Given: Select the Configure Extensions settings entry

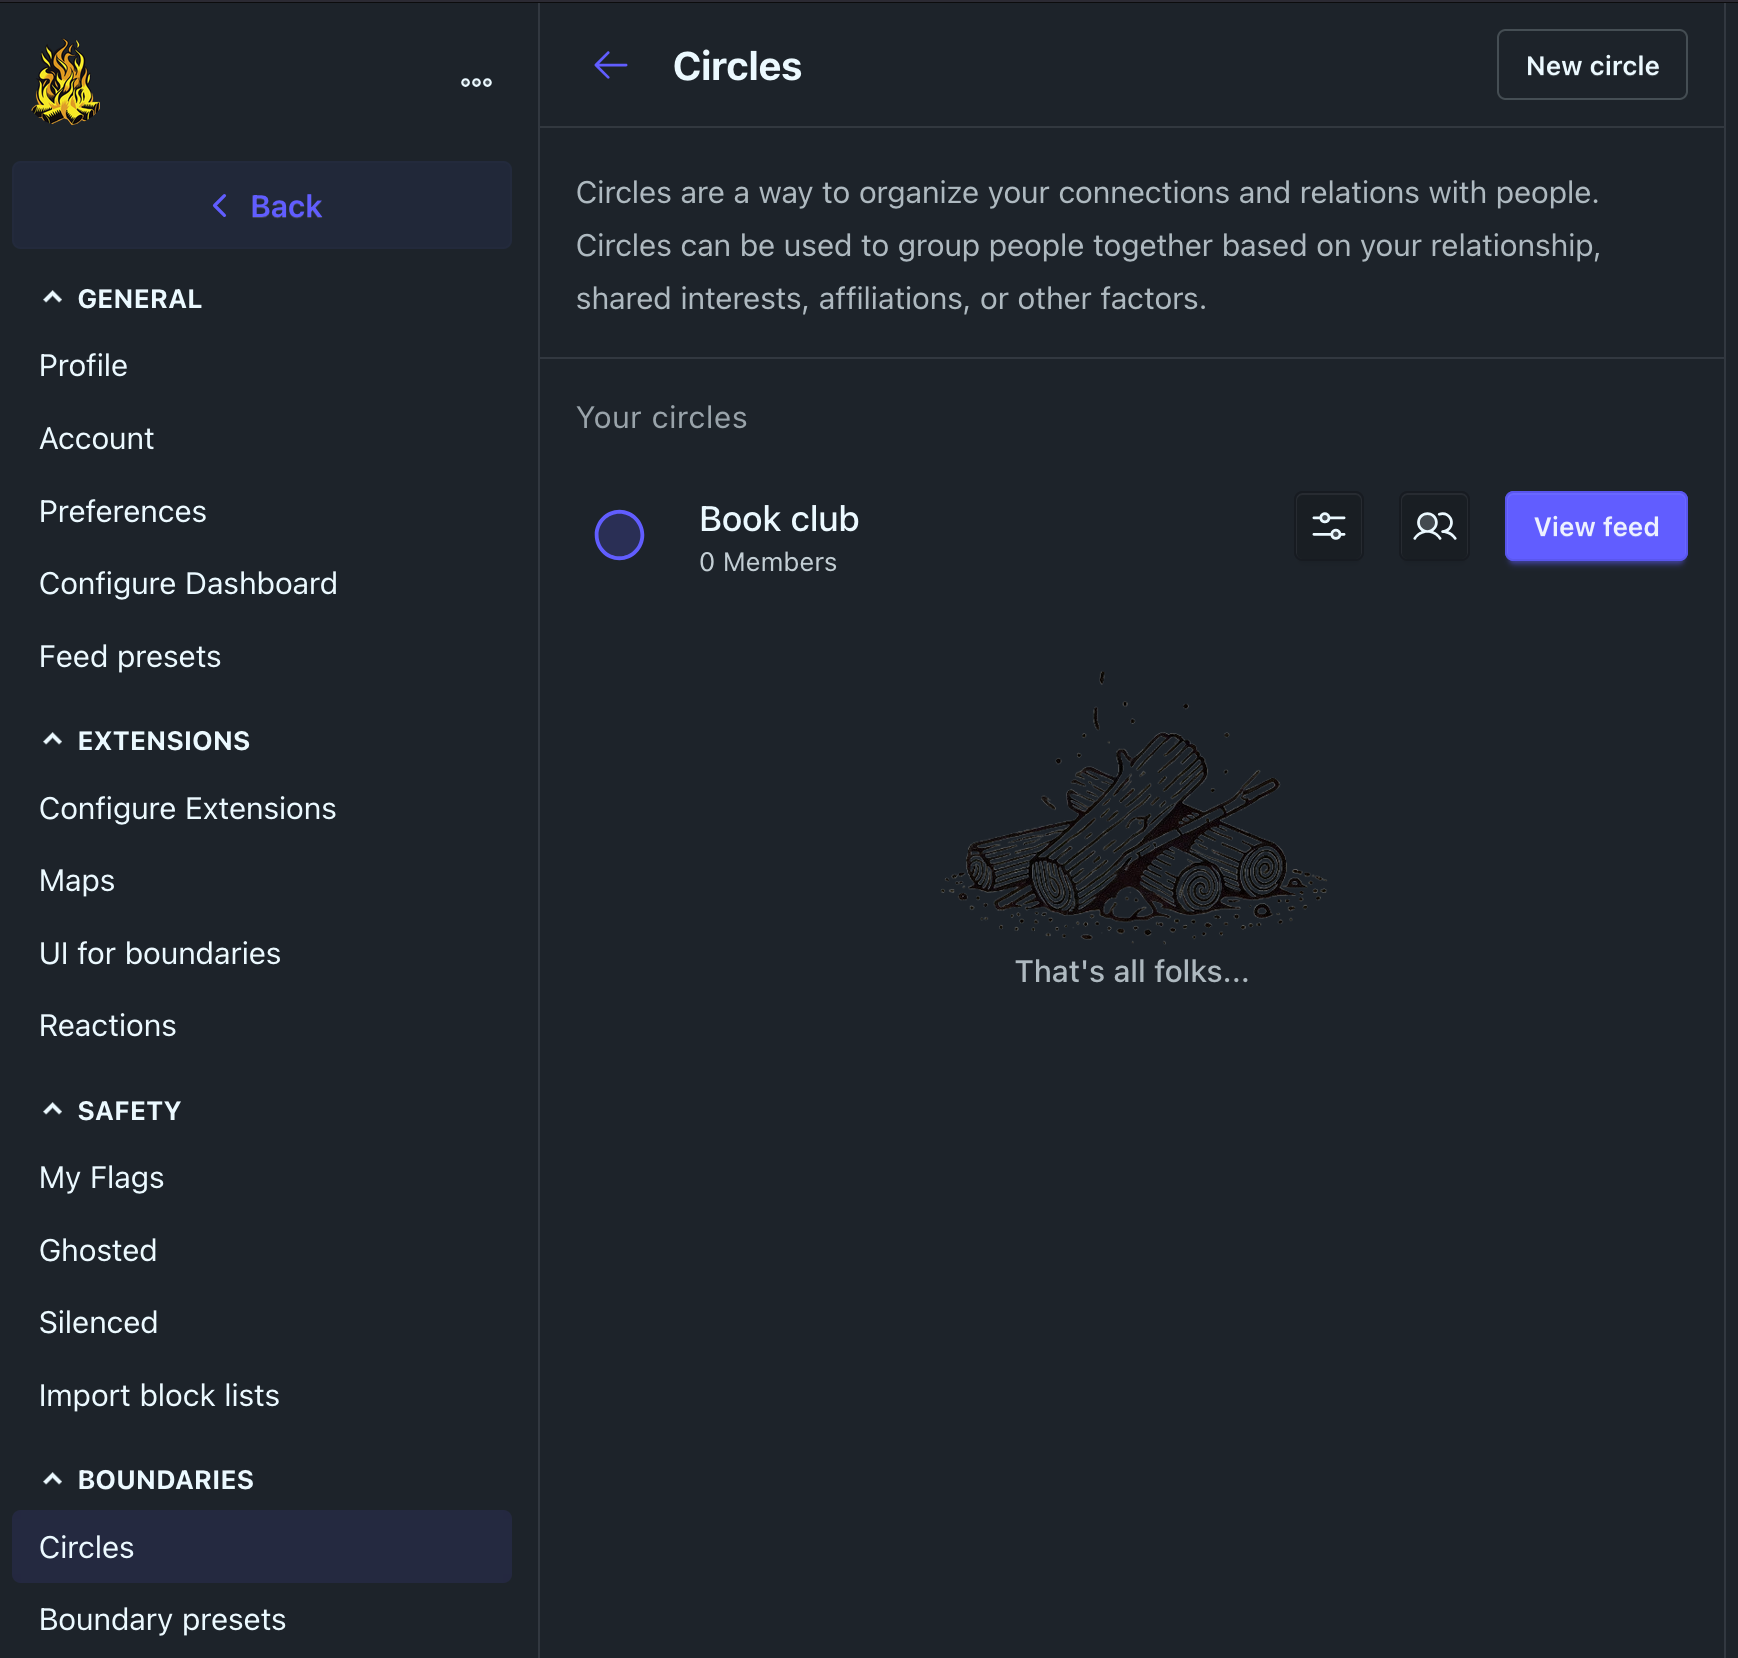Looking at the screenshot, I should [188, 808].
